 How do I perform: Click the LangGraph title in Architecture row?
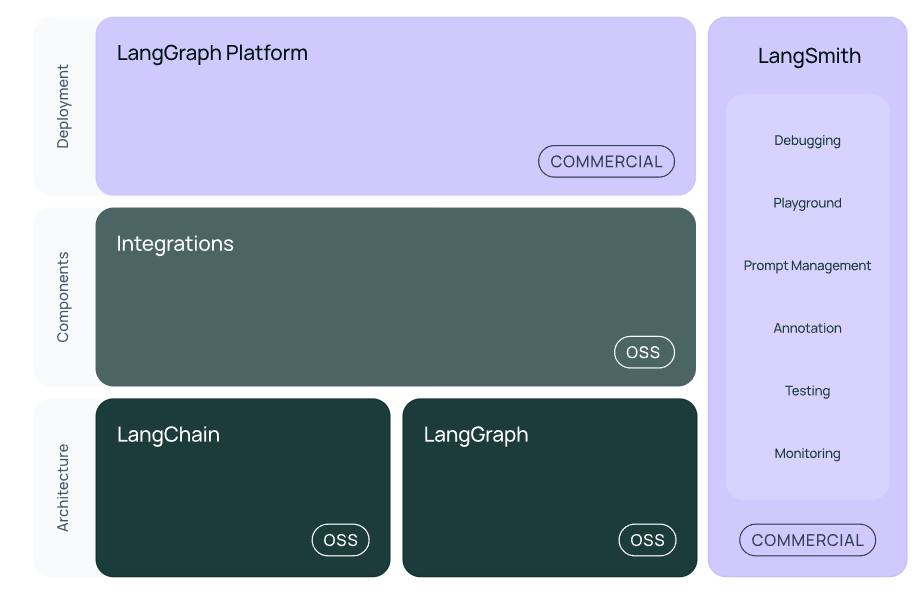coord(475,435)
